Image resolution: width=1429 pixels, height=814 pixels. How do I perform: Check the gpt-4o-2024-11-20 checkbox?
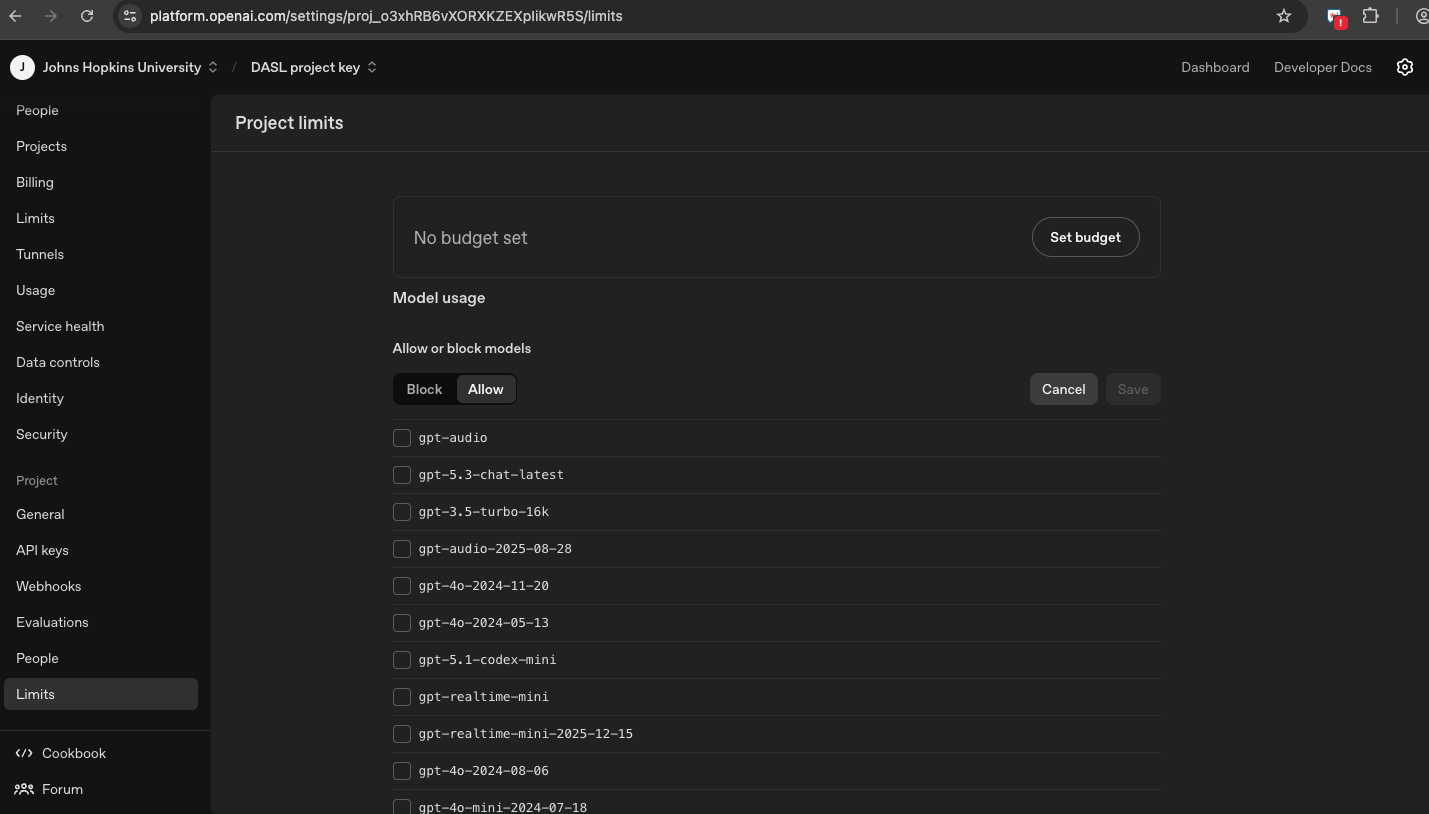(x=402, y=586)
